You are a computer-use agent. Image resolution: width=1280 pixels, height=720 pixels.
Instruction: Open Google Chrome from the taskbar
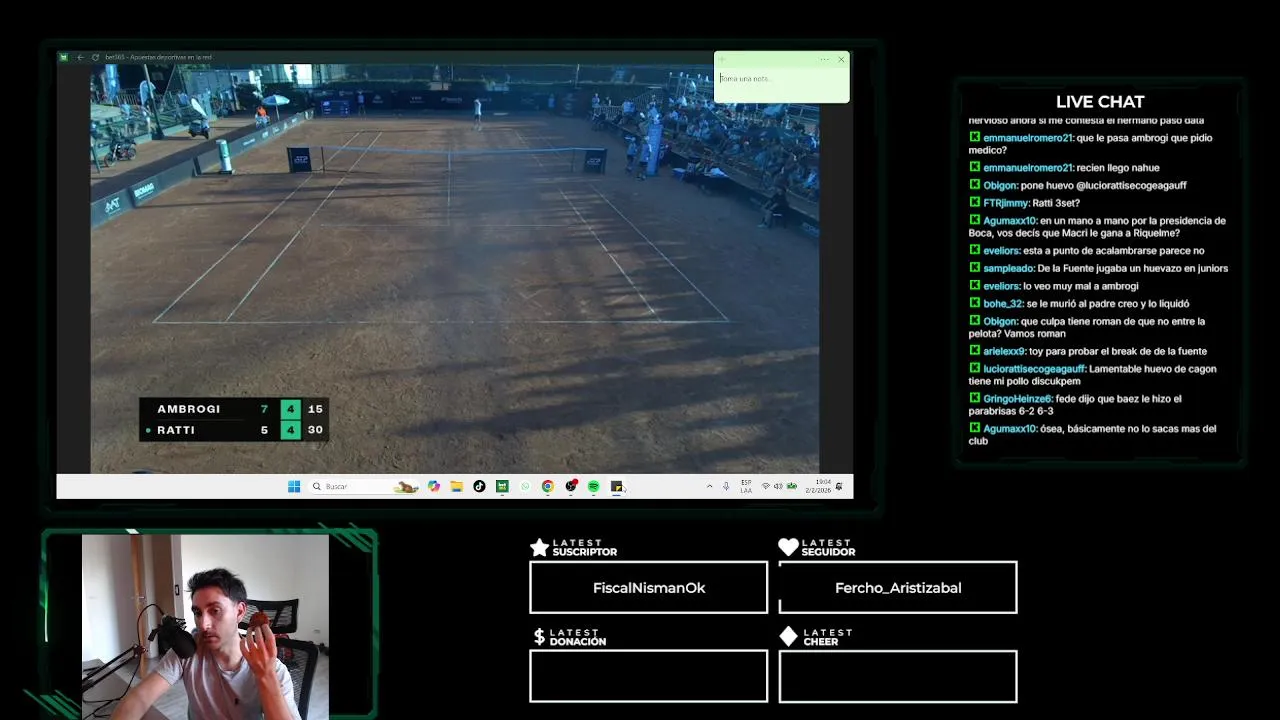548,486
